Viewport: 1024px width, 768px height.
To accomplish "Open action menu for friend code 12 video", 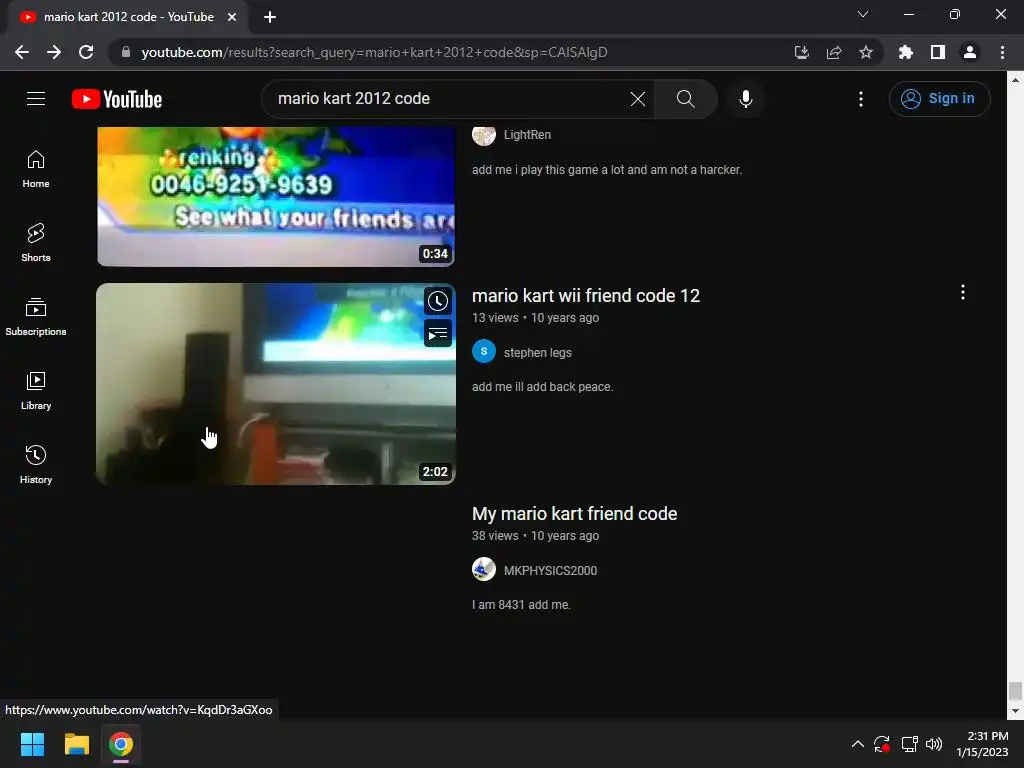I will click(963, 292).
